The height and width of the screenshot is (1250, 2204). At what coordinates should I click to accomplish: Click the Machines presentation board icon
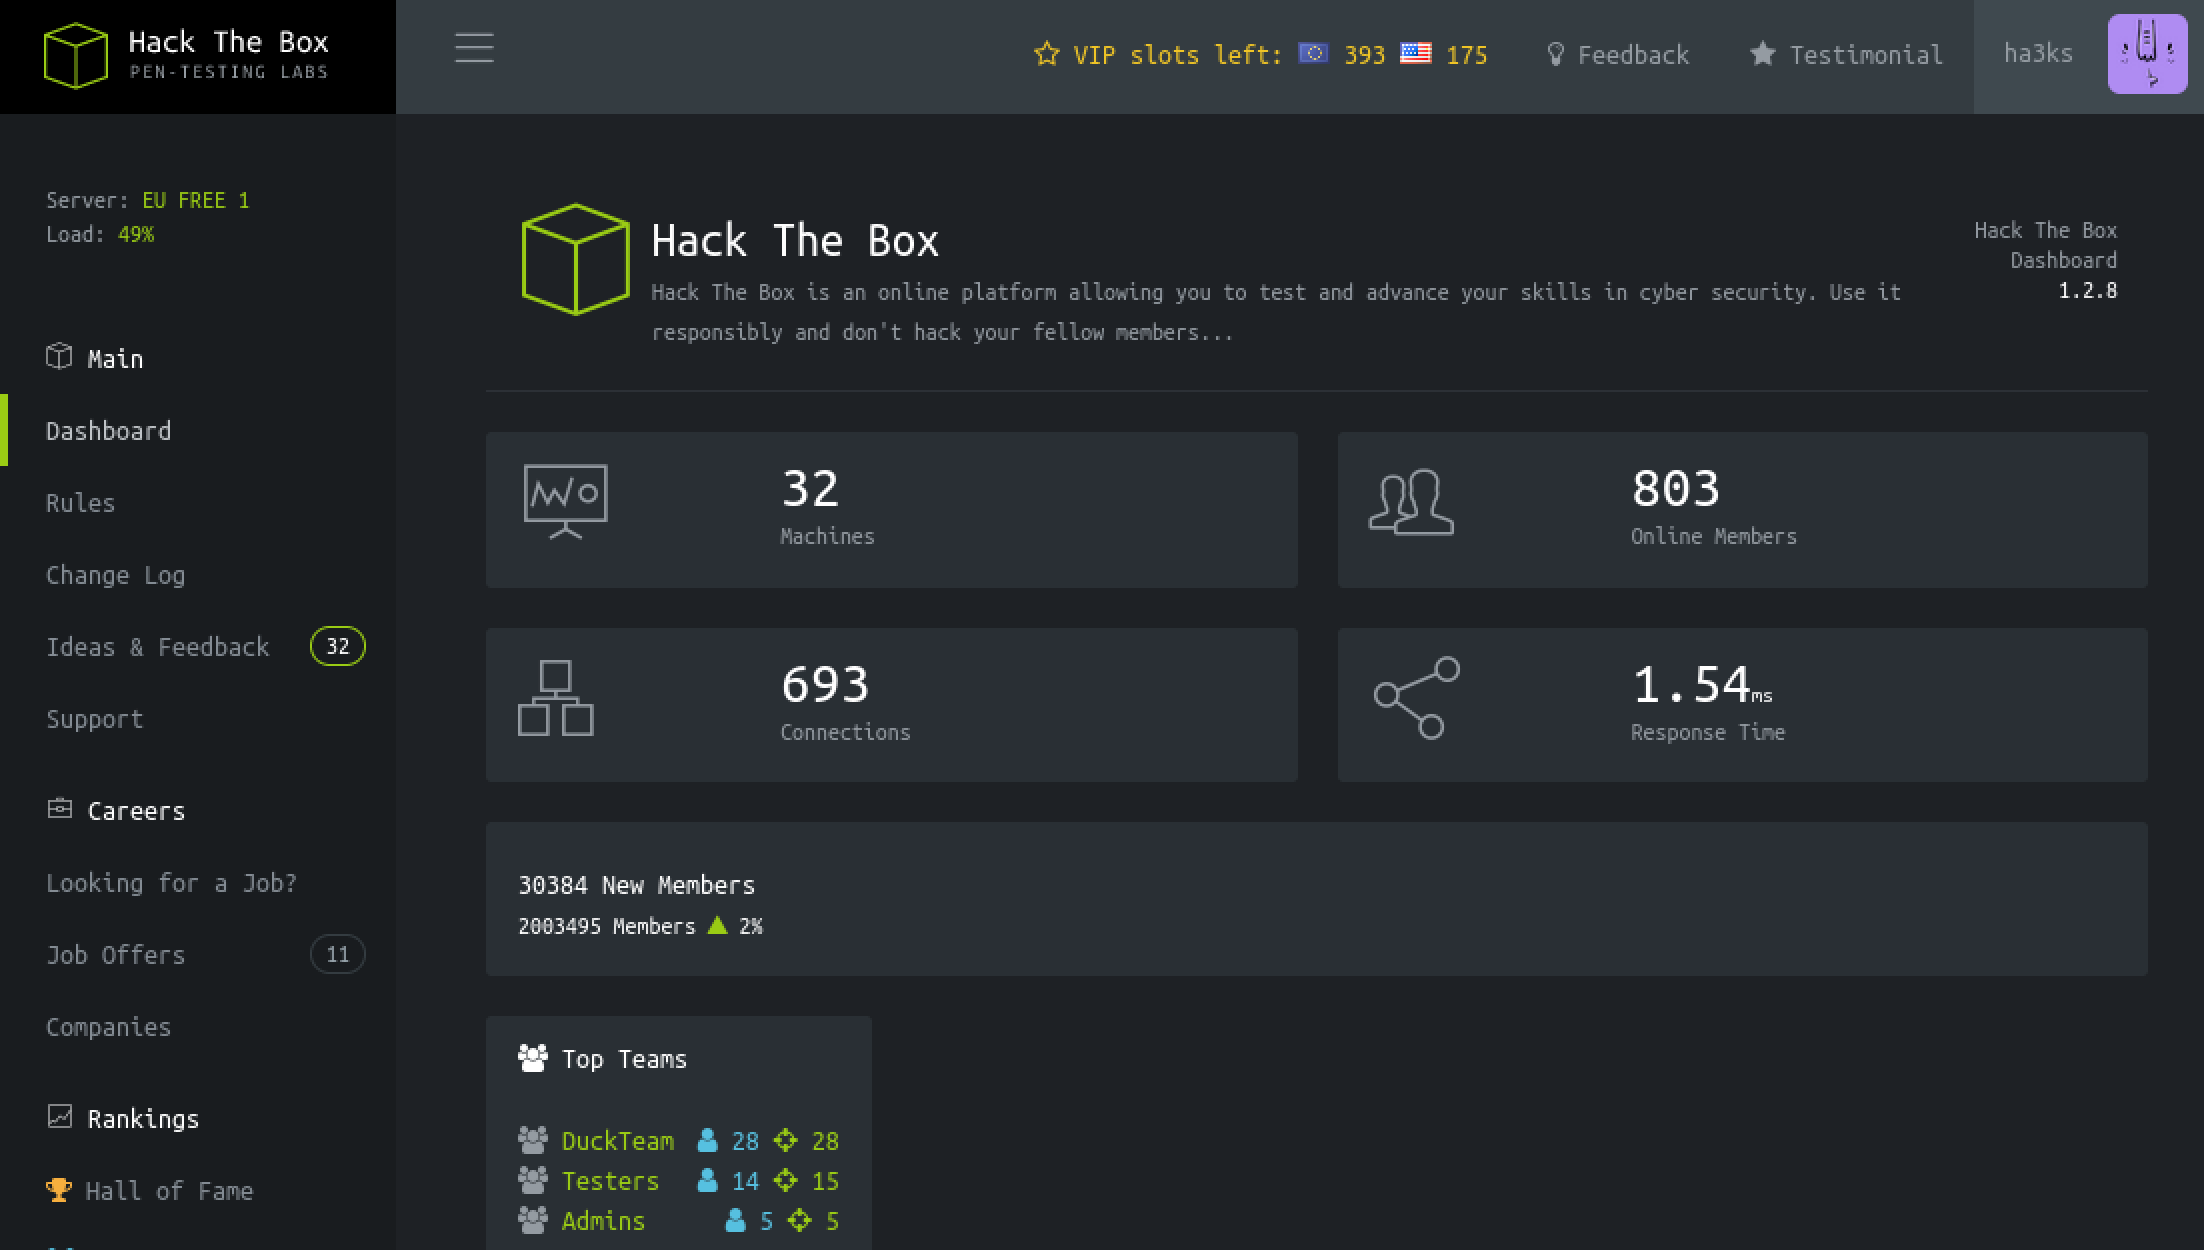[565, 501]
